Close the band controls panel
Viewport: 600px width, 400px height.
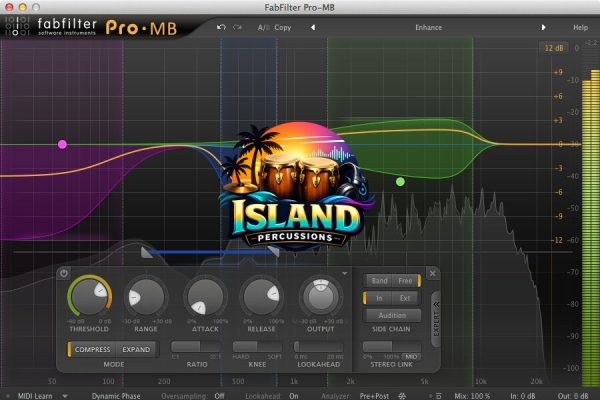433,273
